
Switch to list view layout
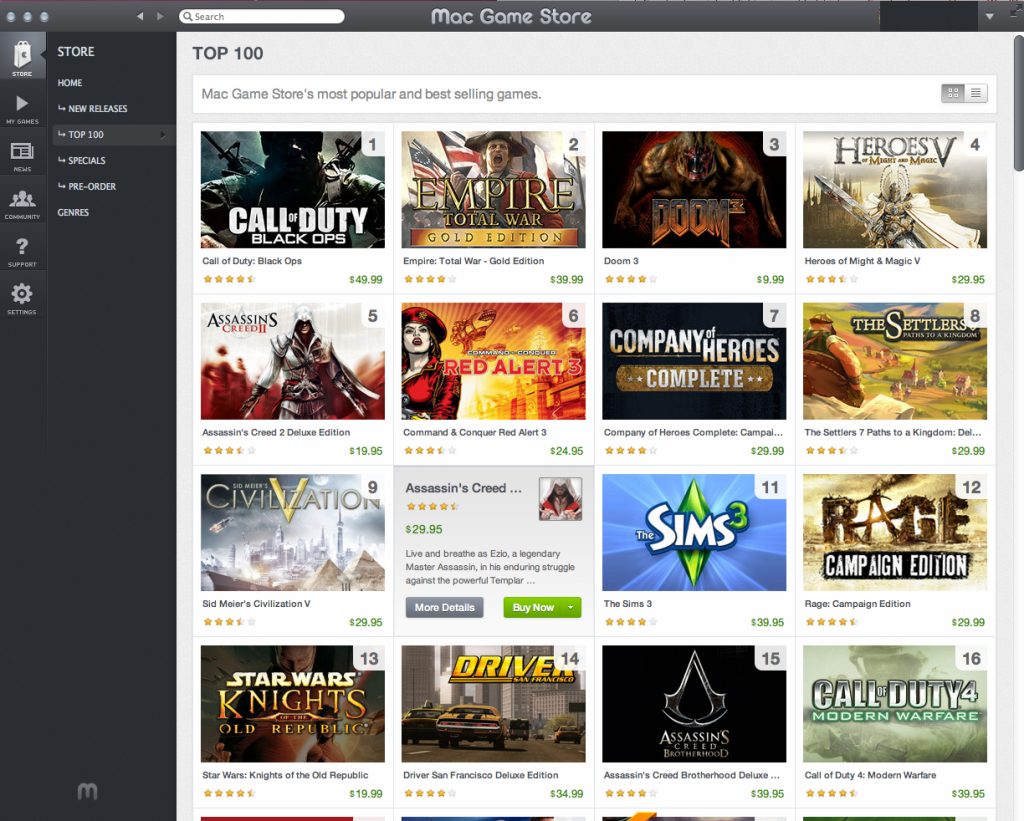976,93
